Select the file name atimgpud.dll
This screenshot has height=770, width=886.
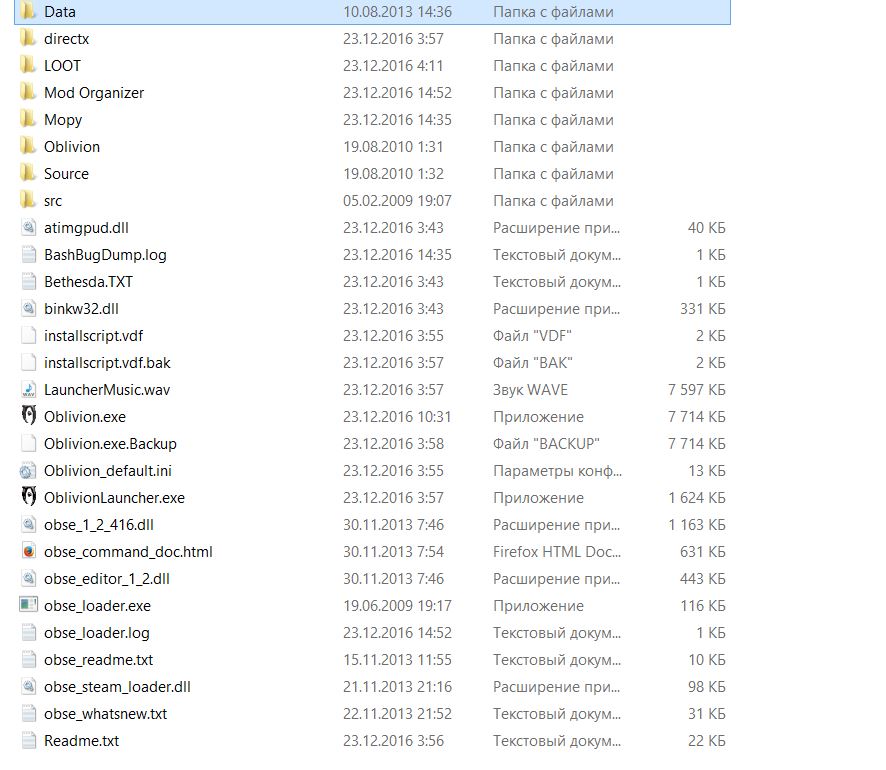point(86,228)
